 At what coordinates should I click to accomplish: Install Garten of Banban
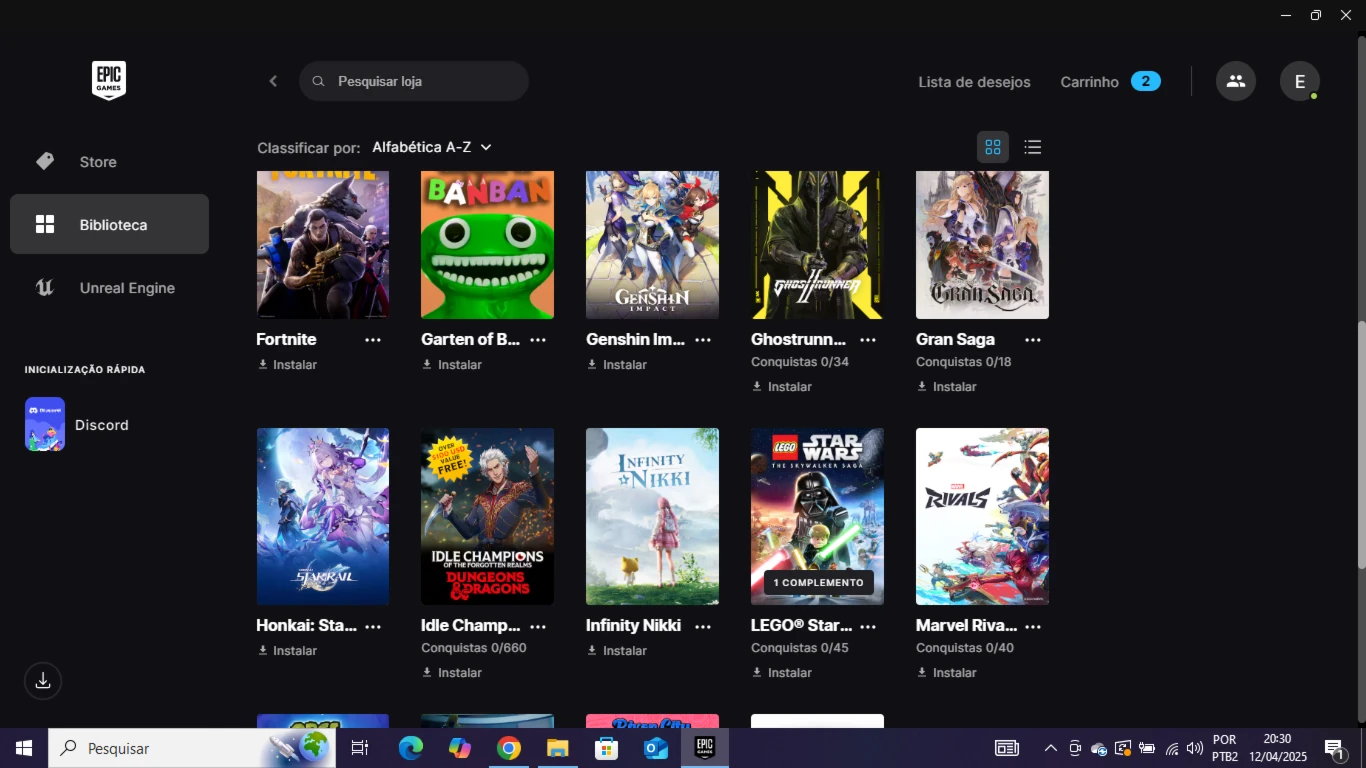[452, 365]
